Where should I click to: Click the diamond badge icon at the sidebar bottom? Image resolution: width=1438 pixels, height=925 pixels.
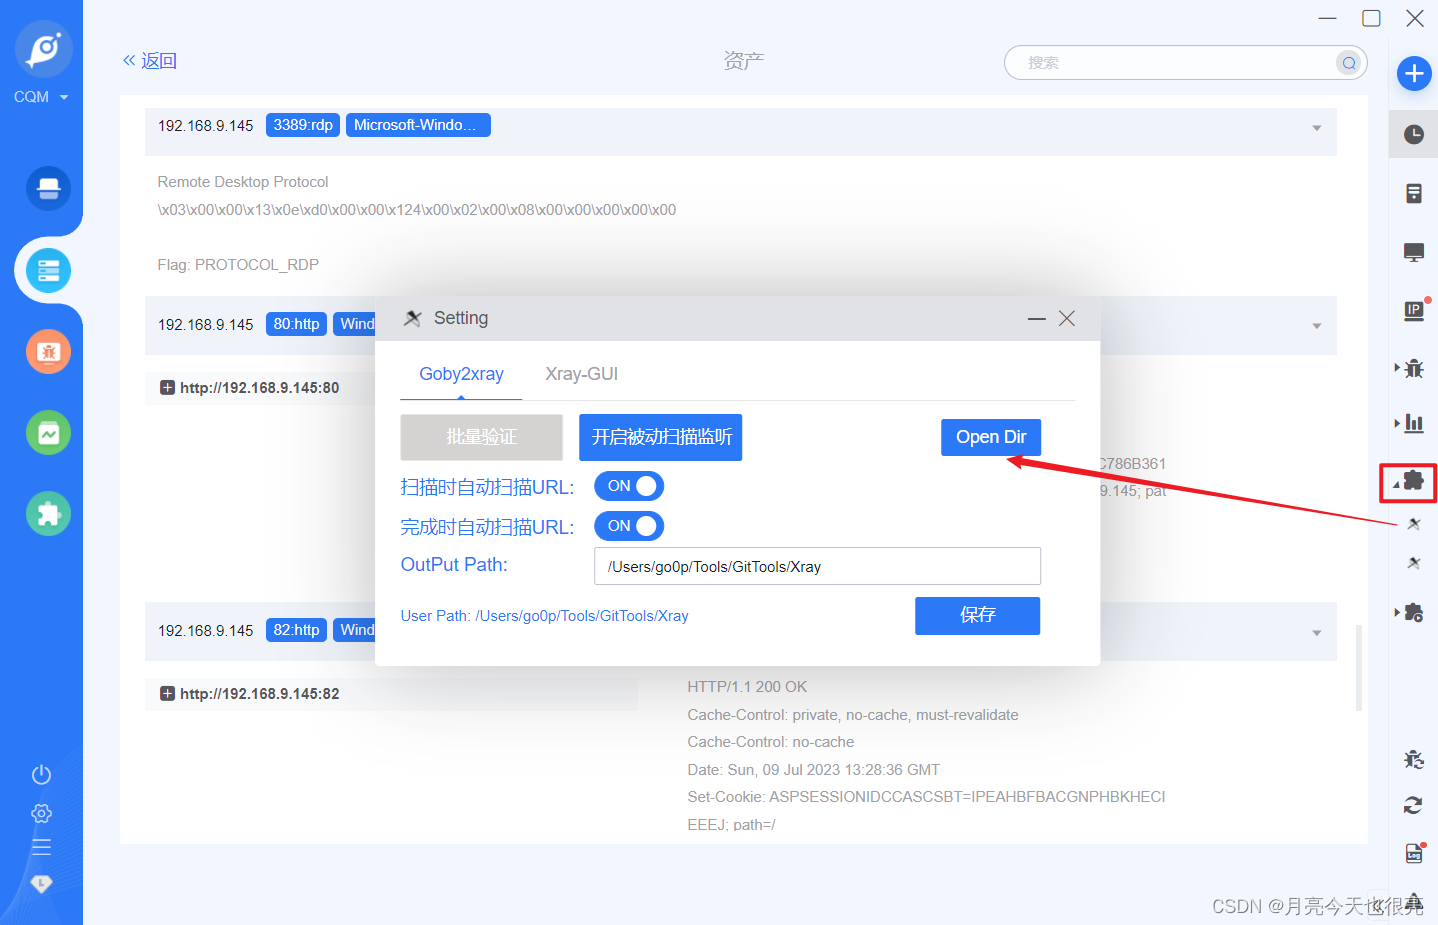[x=41, y=883]
